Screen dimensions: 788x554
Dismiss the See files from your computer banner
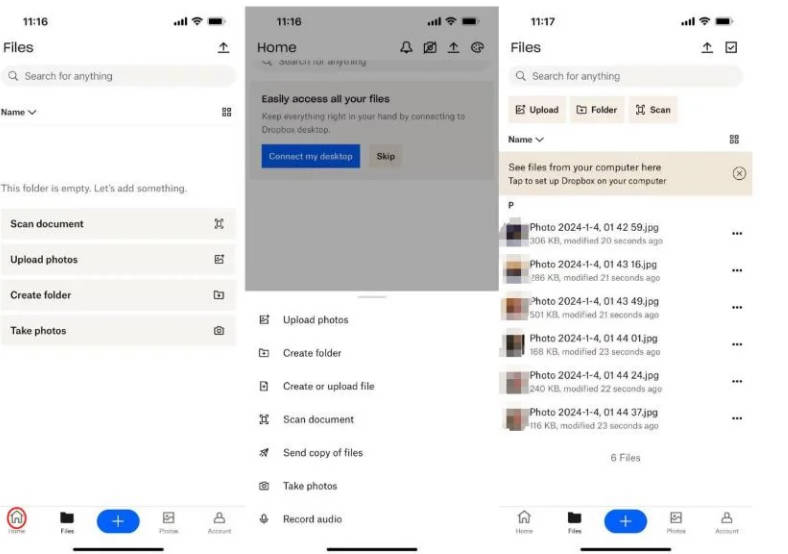coord(739,174)
